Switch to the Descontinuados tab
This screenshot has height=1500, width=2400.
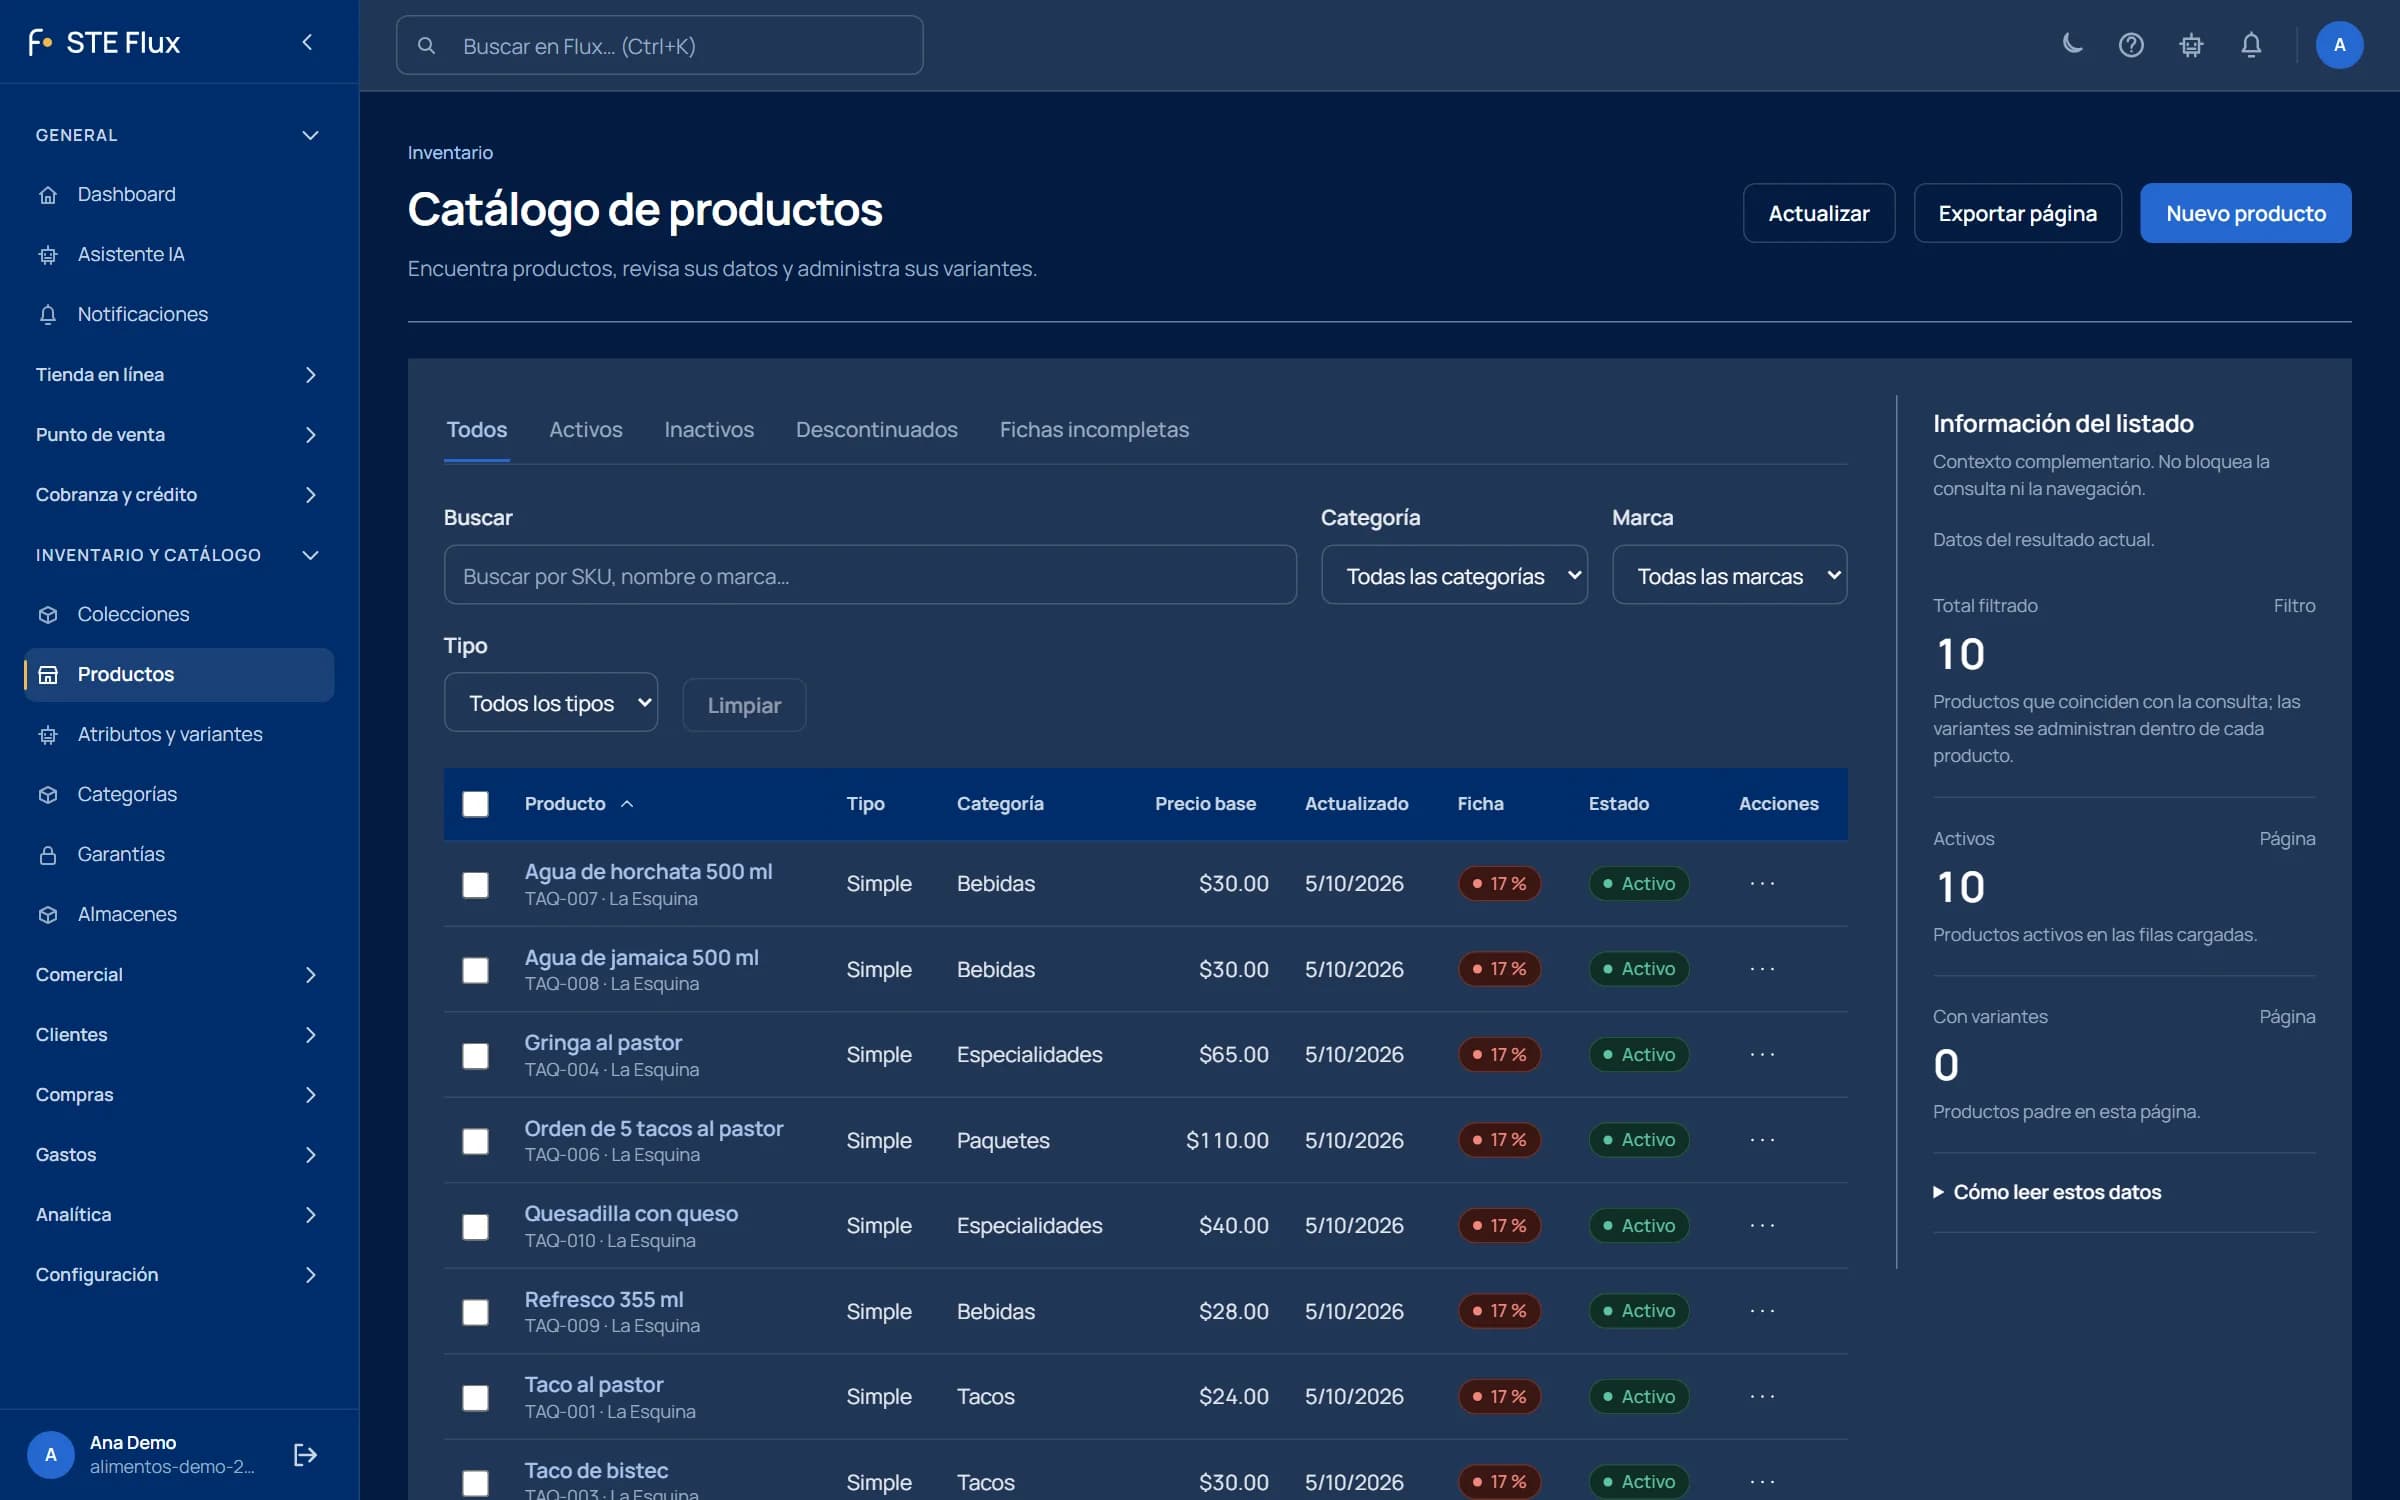[876, 429]
